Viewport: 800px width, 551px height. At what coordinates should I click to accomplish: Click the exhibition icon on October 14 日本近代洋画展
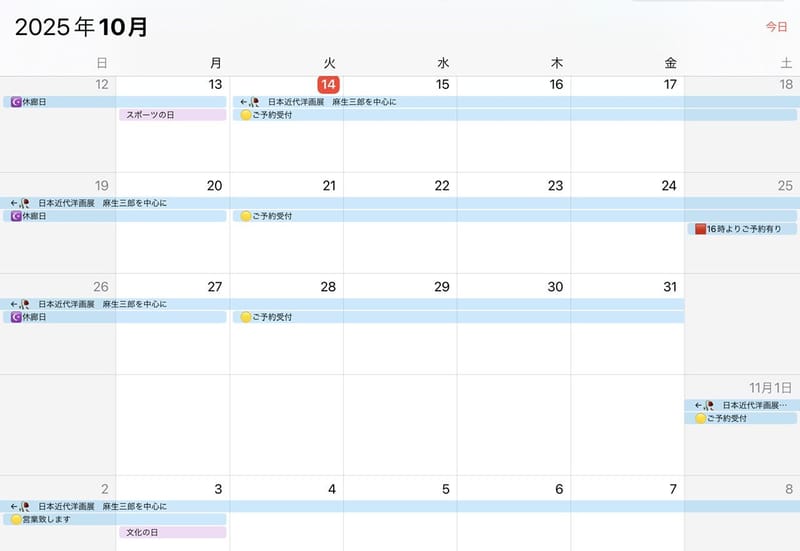click(x=254, y=102)
